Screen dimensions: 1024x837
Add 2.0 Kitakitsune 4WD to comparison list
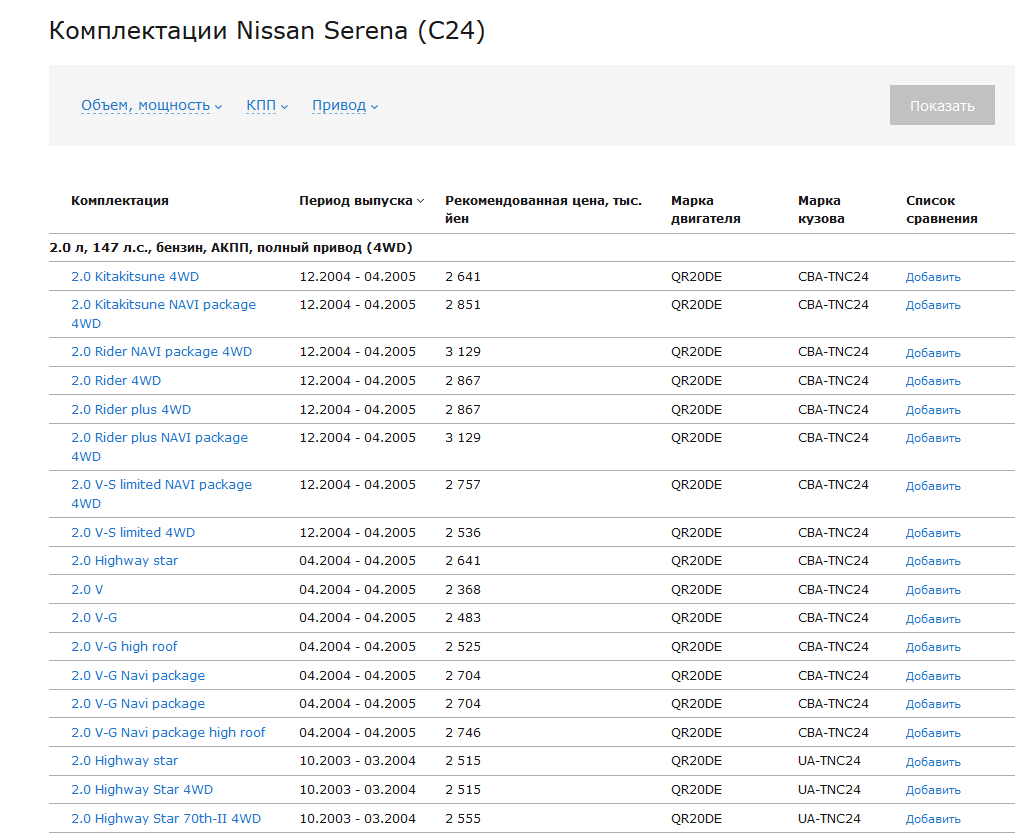[x=933, y=277]
